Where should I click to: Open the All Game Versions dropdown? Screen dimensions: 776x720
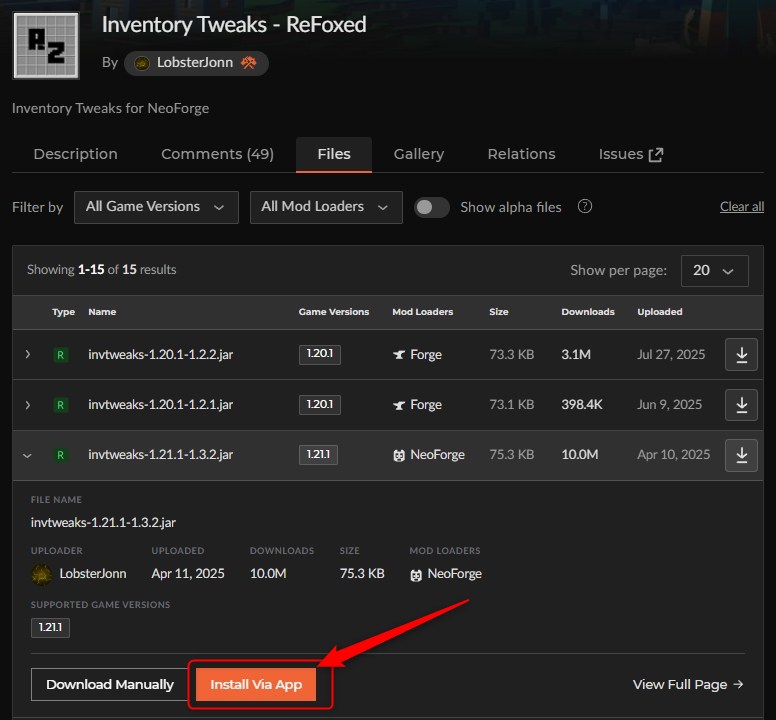[x=156, y=207]
